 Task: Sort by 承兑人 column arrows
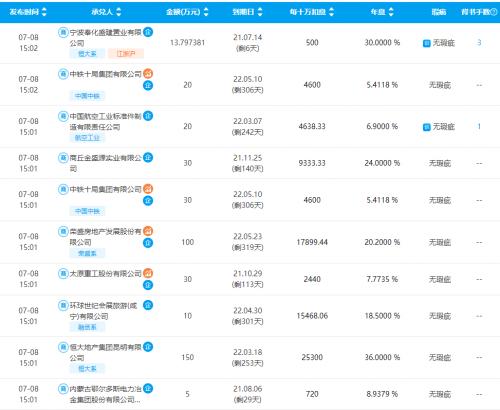[118, 12]
